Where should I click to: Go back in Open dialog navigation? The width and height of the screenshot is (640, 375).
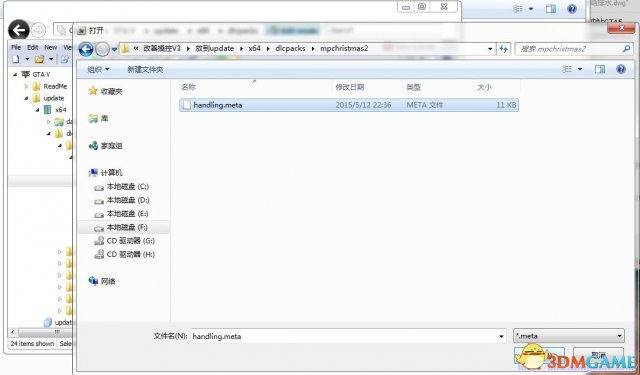coord(86,49)
